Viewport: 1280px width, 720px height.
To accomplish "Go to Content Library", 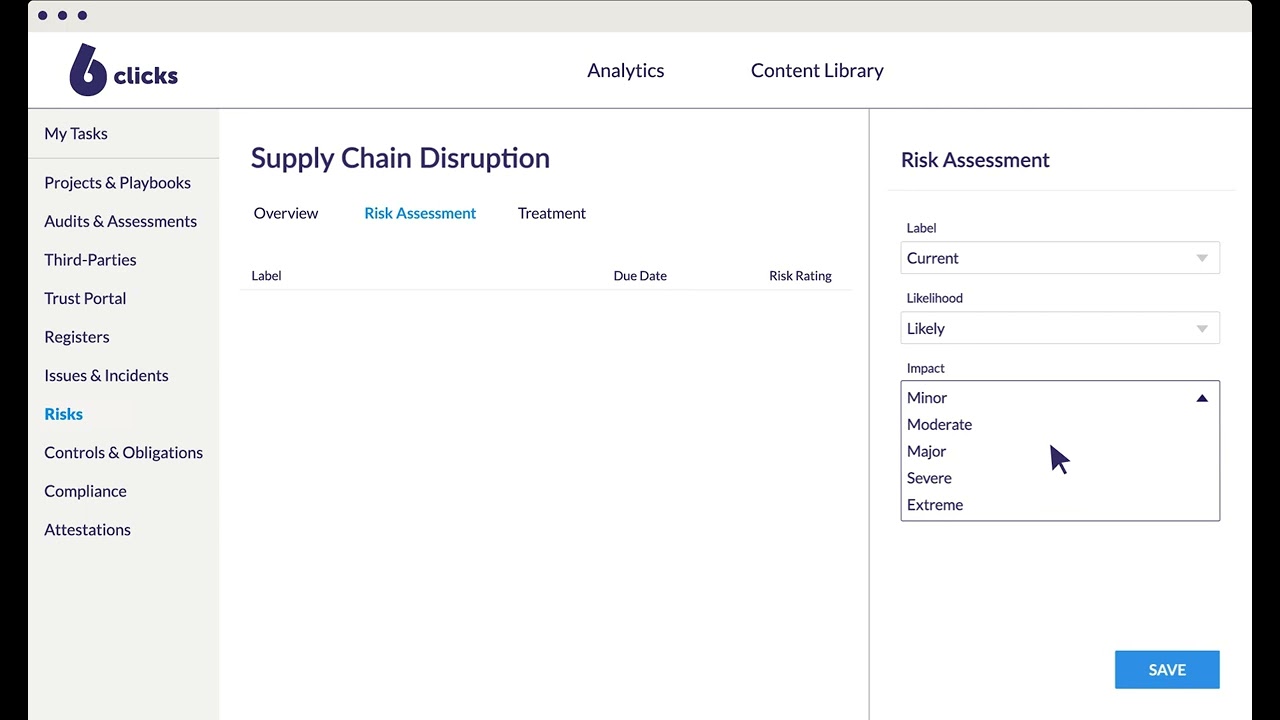I will 817,70.
